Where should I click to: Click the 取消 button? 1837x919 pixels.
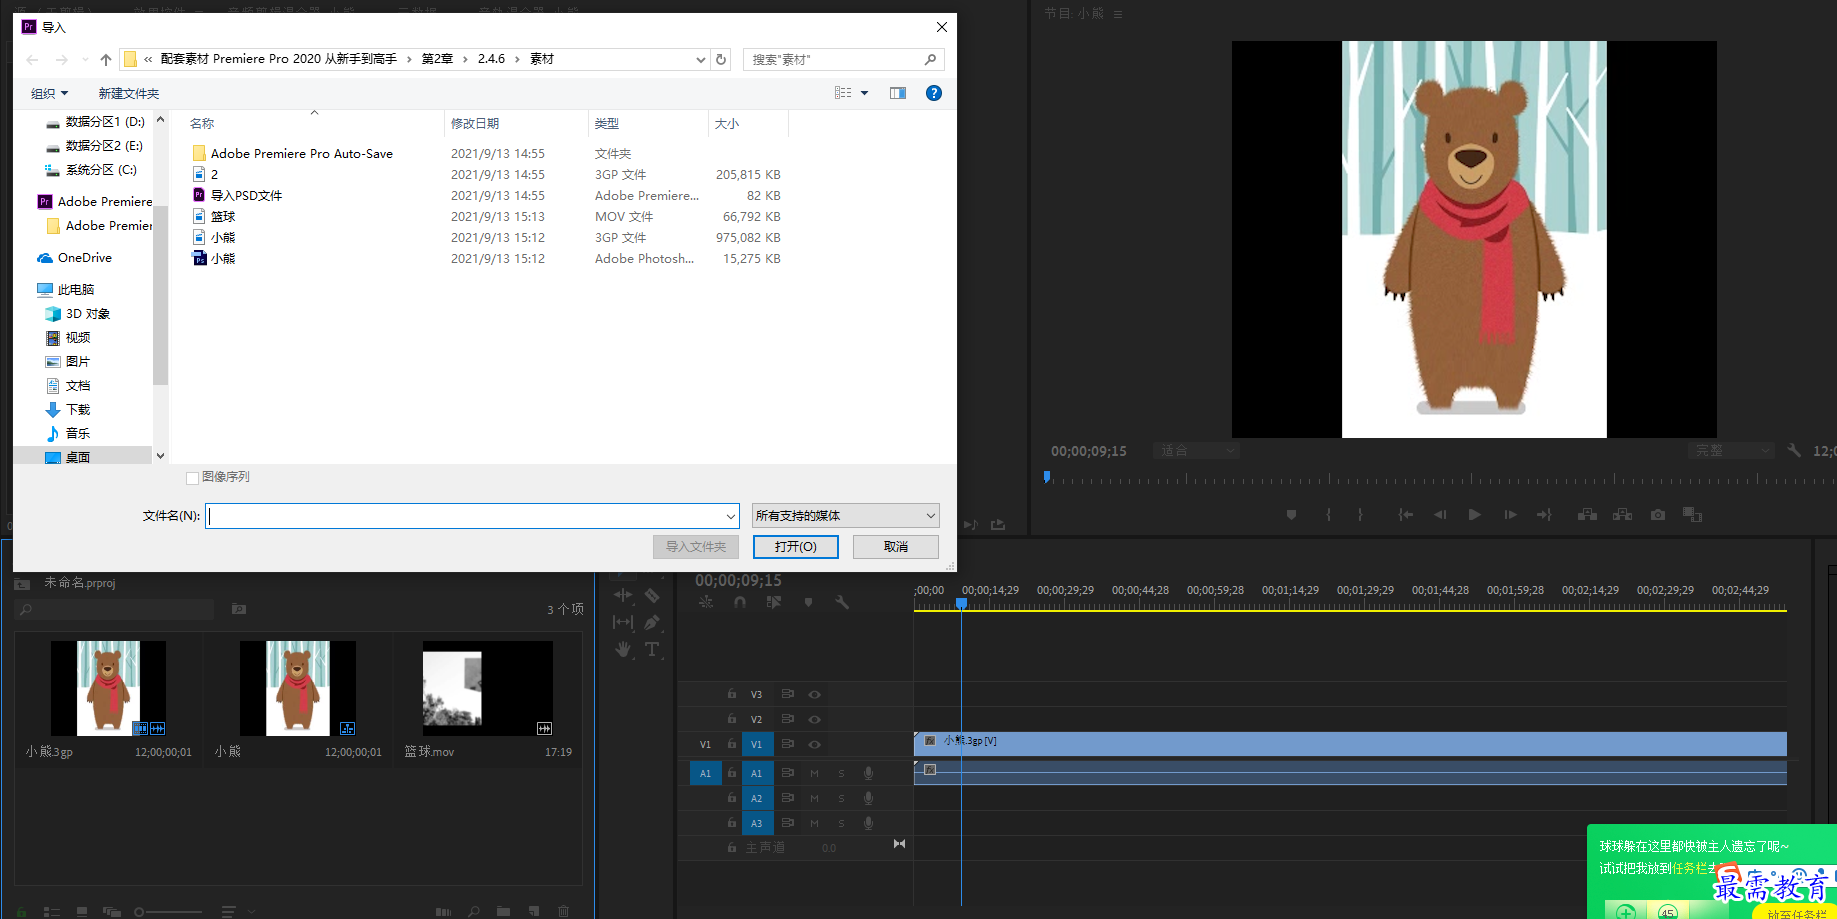tap(896, 547)
